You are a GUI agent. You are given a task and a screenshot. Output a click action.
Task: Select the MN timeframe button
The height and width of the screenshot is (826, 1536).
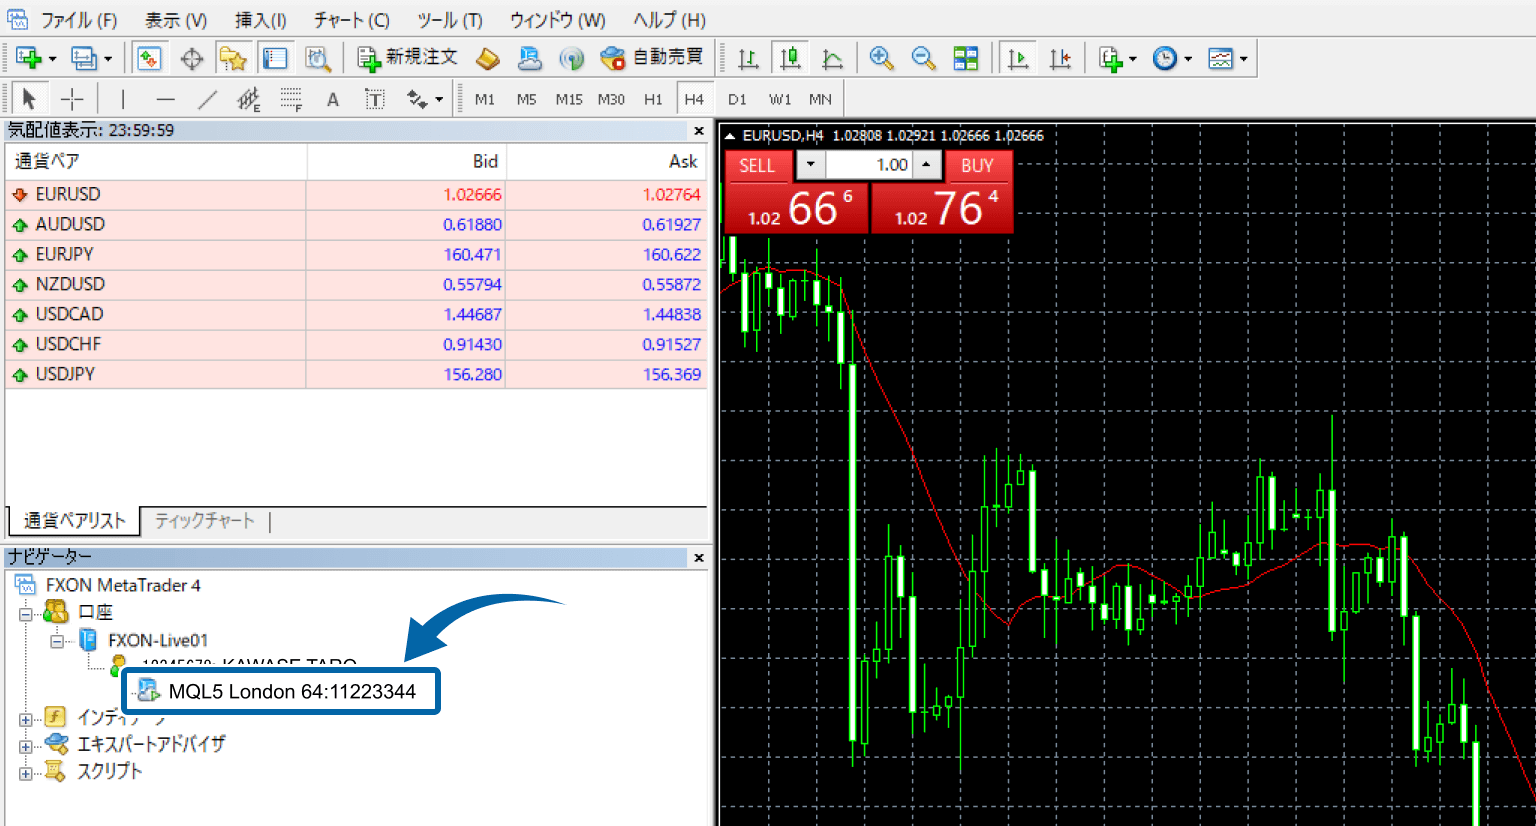[x=820, y=99]
